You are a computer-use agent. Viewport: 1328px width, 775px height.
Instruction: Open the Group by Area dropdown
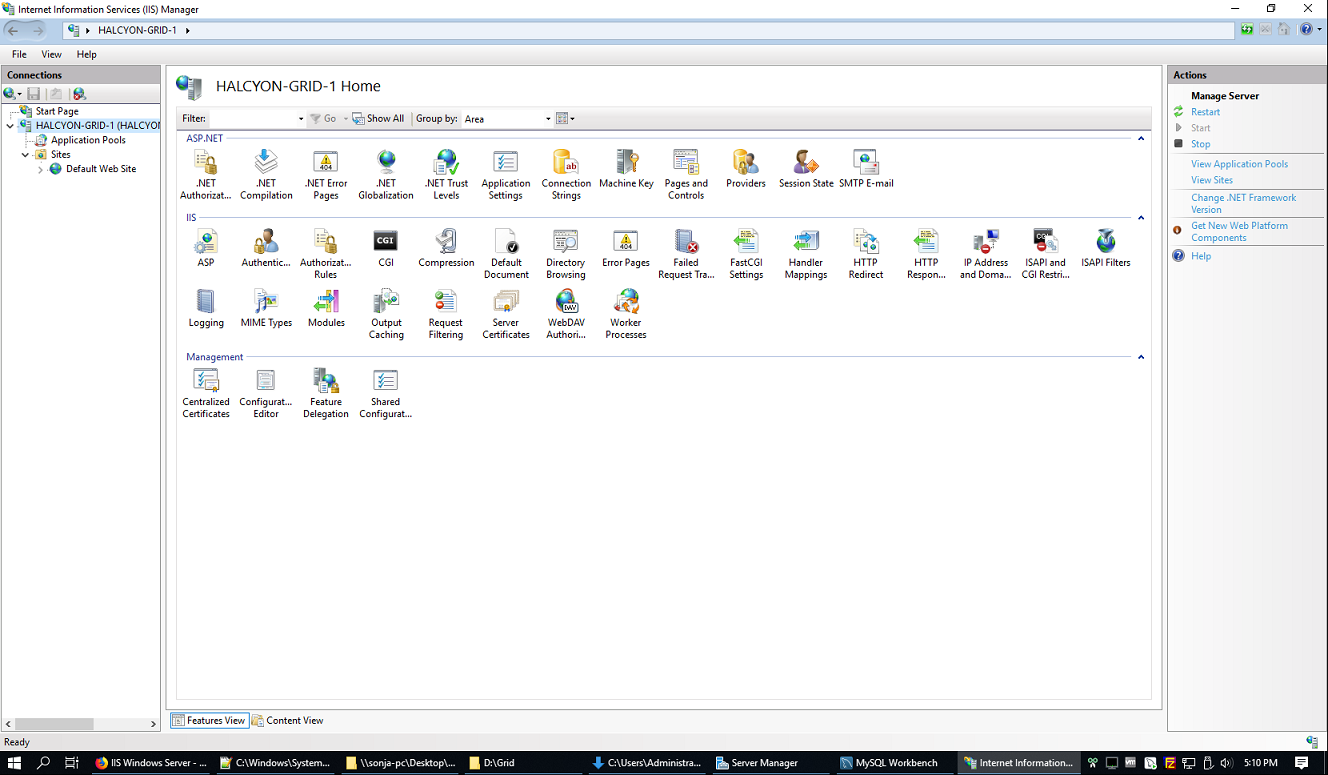click(x=548, y=119)
